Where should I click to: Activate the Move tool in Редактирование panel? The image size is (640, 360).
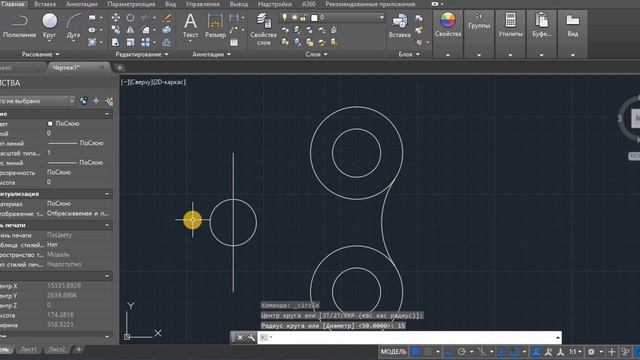coord(116,18)
